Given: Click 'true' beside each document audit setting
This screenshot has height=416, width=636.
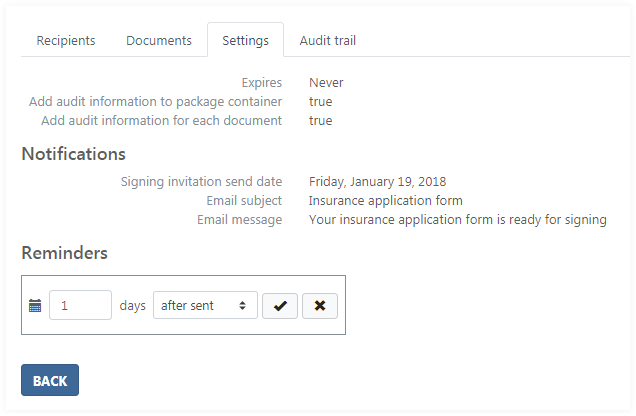Looking at the screenshot, I should [320, 121].
